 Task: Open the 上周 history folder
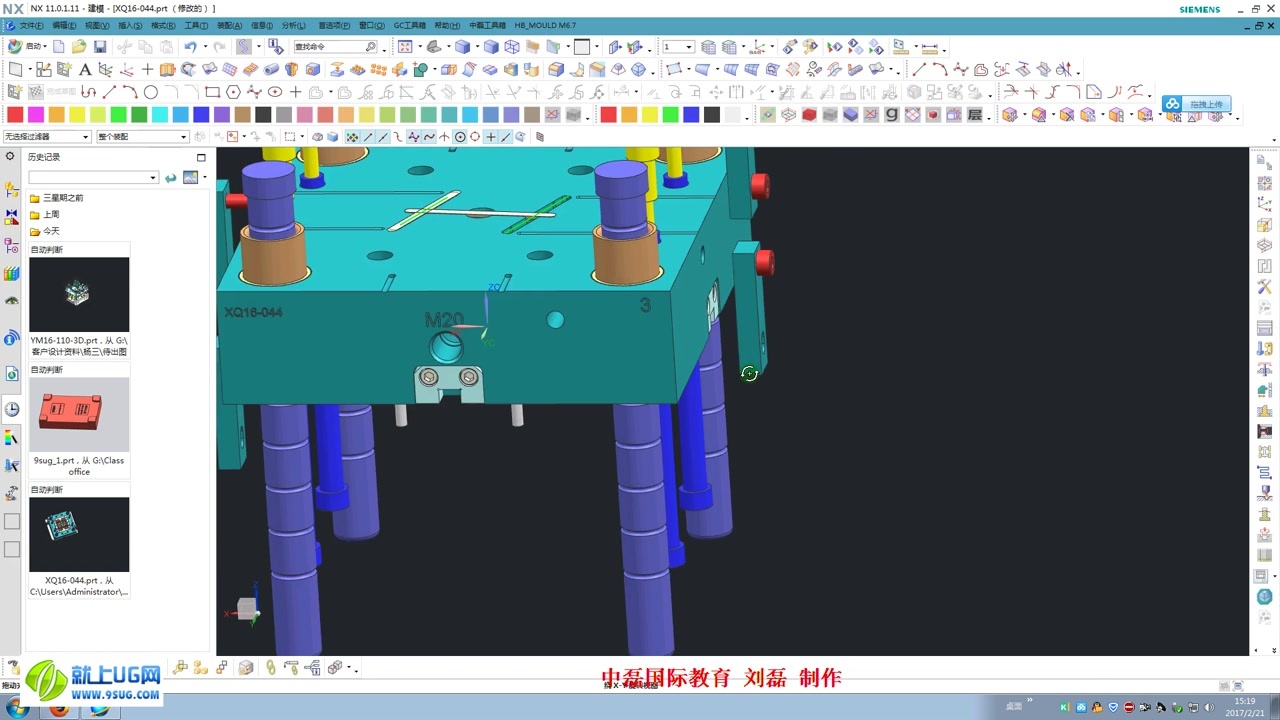point(45,214)
